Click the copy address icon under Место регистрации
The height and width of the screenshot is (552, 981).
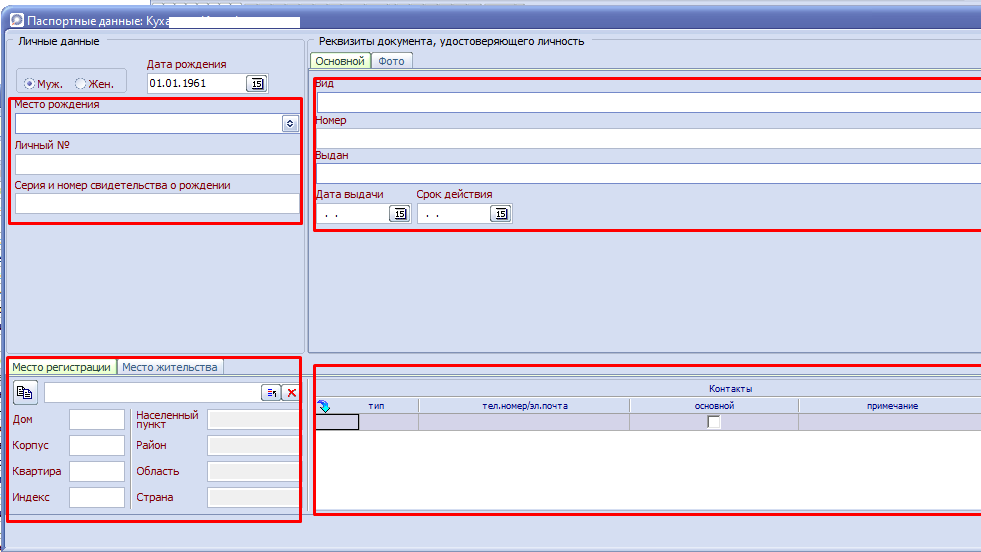(x=25, y=392)
